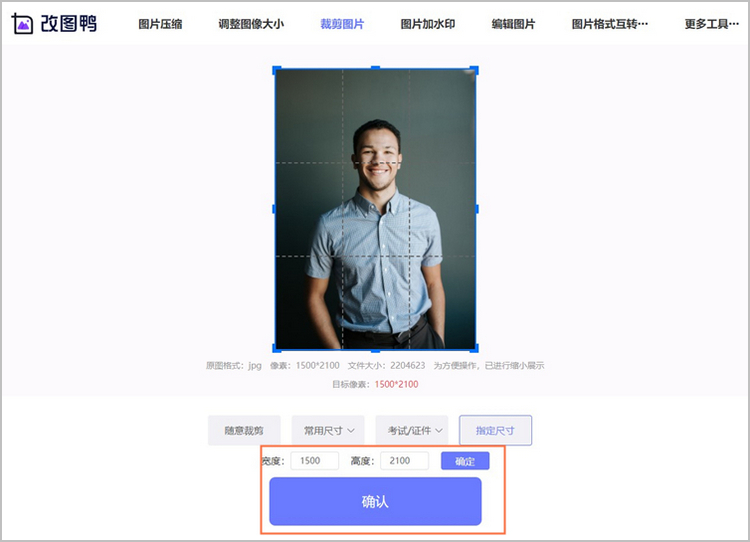This screenshot has height=542, width=750.
Task: Click the left edge midpoint crop handle
Action: (274, 209)
